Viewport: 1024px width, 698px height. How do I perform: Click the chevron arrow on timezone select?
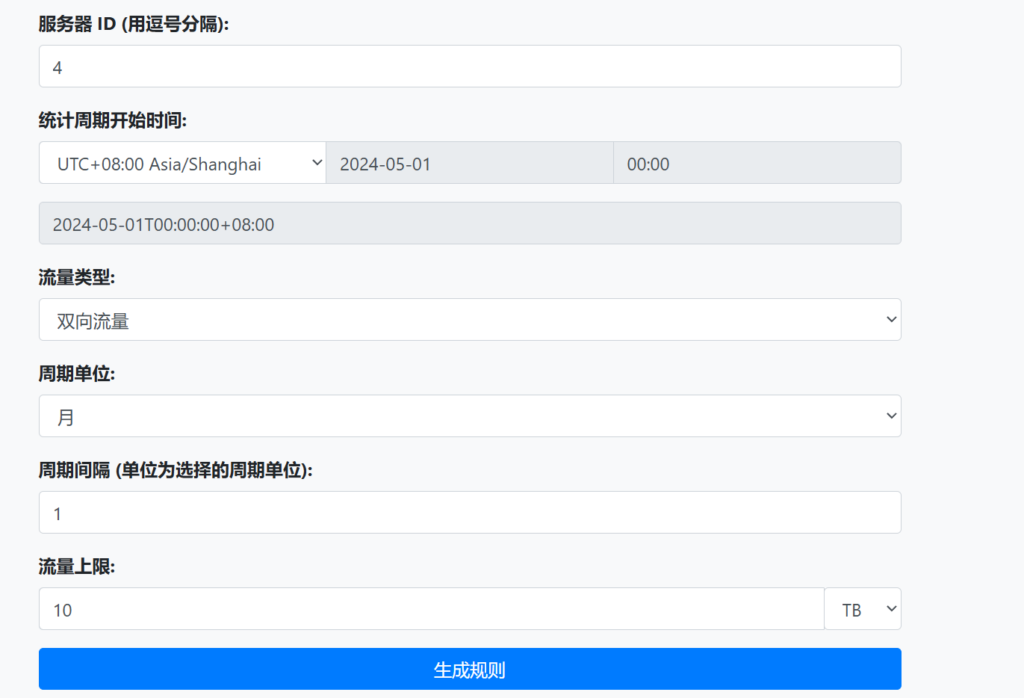coord(317,163)
